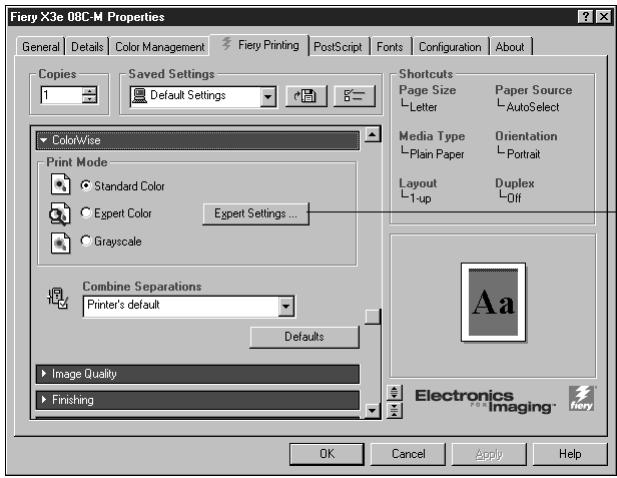The image size is (617, 478).
Task: Switch to the Configuration tab
Action: (x=450, y=47)
